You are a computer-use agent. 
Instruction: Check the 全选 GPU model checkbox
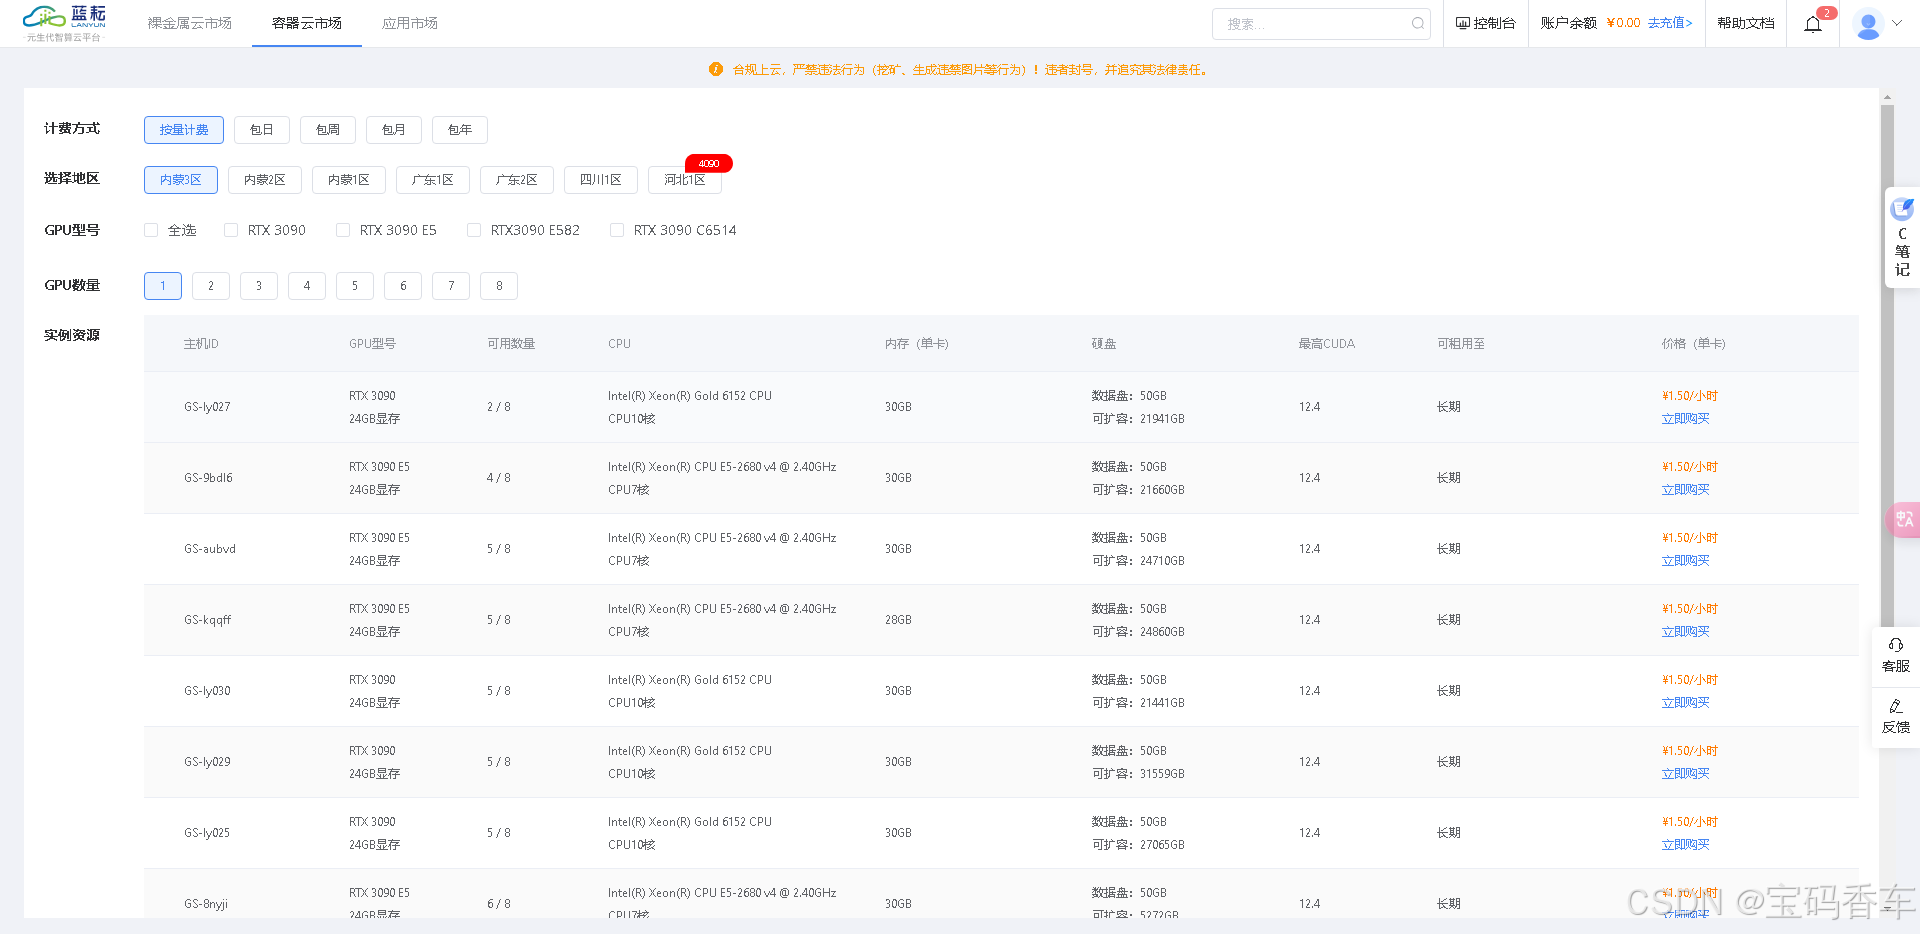point(151,230)
